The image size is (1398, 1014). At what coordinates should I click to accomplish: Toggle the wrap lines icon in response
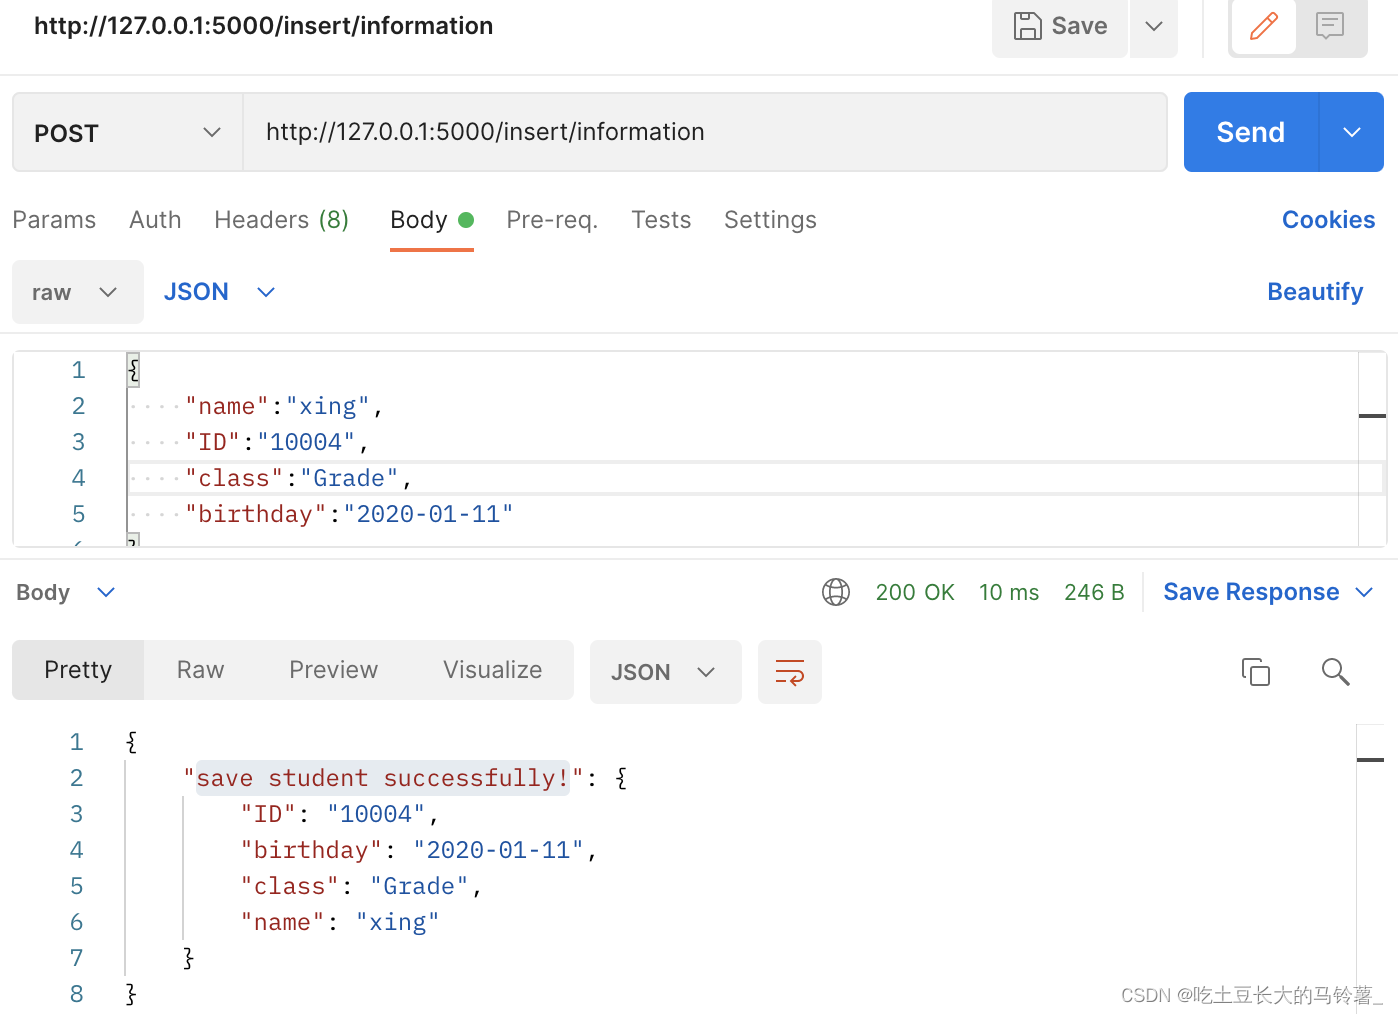click(x=789, y=672)
